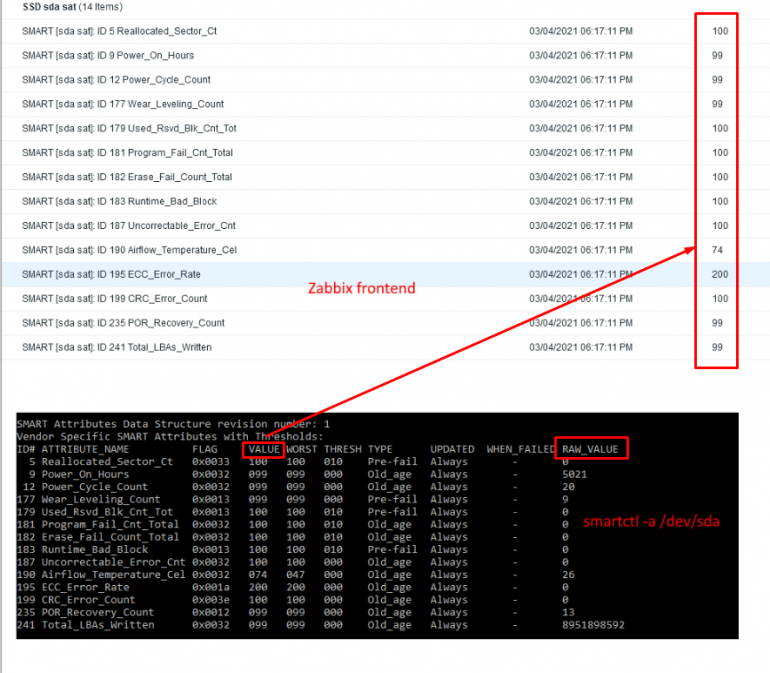This screenshot has width=770, height=673.
Task: Click the terminal line 'SMART Attributes Data Structure revision'
Action: tap(173, 424)
